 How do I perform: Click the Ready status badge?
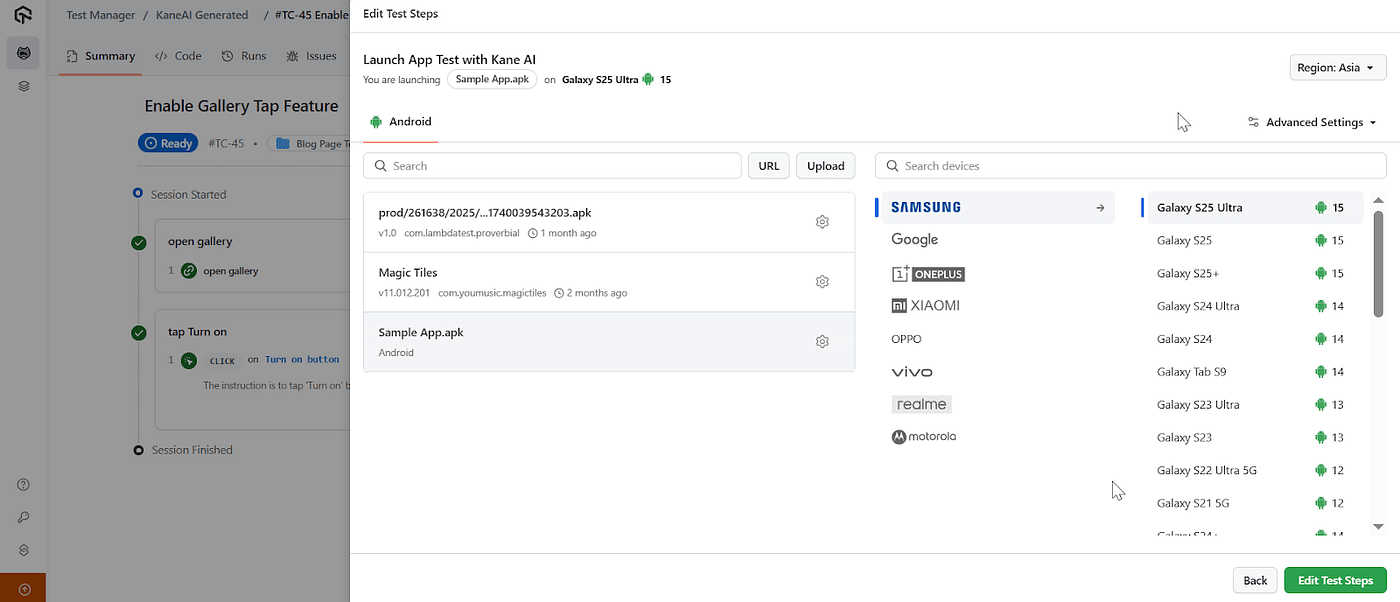(x=168, y=143)
